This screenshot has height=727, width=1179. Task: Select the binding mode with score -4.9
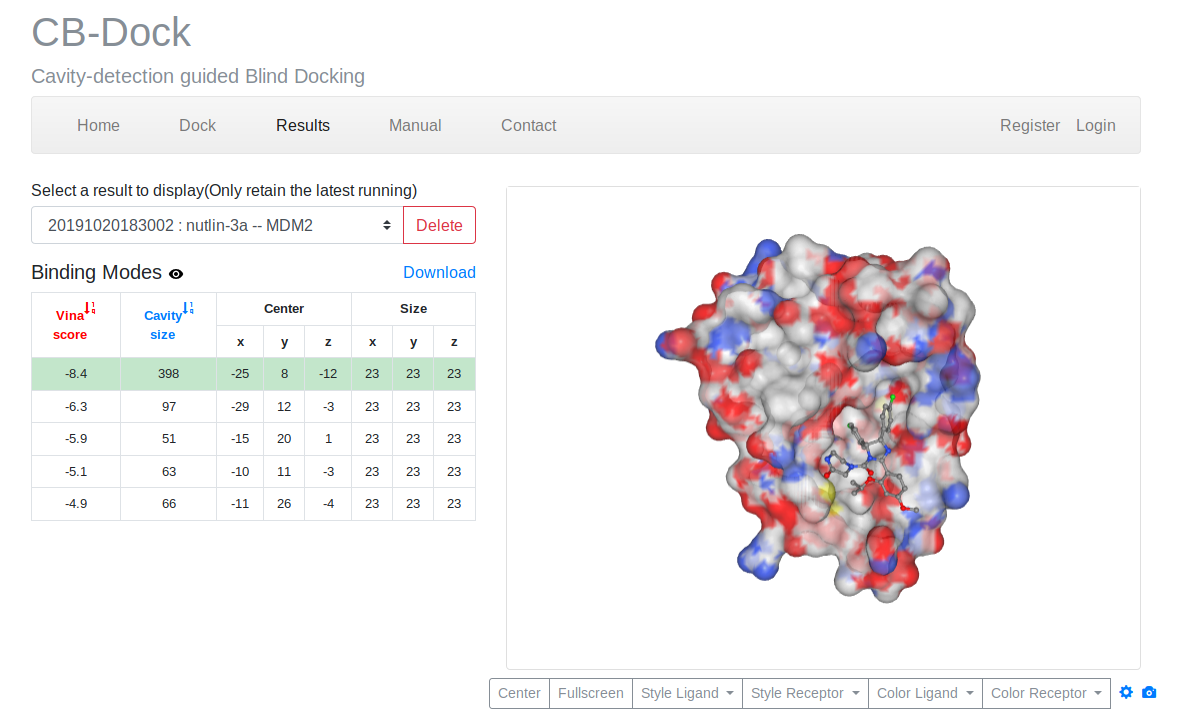[x=76, y=504]
